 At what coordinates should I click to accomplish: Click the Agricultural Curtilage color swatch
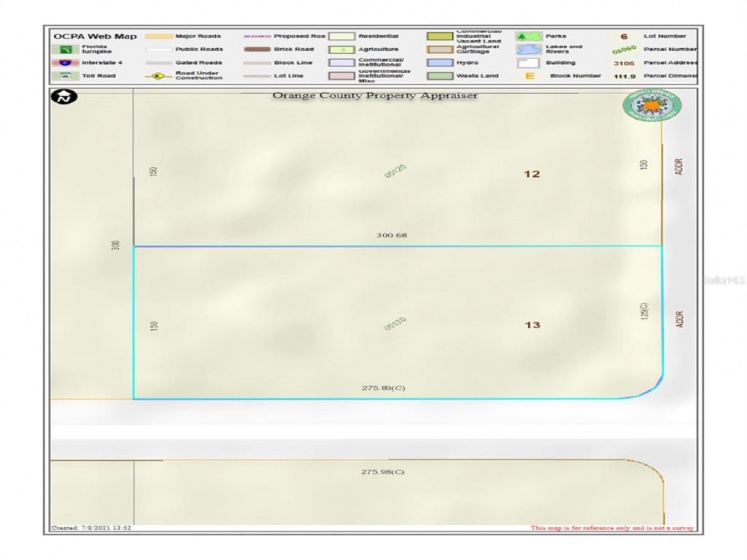[440, 50]
